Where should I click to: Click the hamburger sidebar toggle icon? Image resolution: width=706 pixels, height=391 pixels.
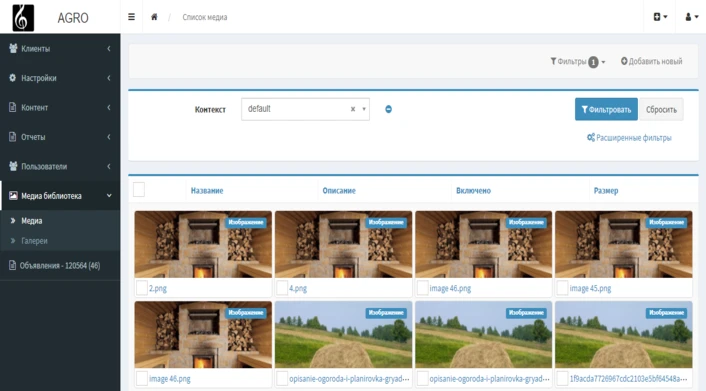131,17
